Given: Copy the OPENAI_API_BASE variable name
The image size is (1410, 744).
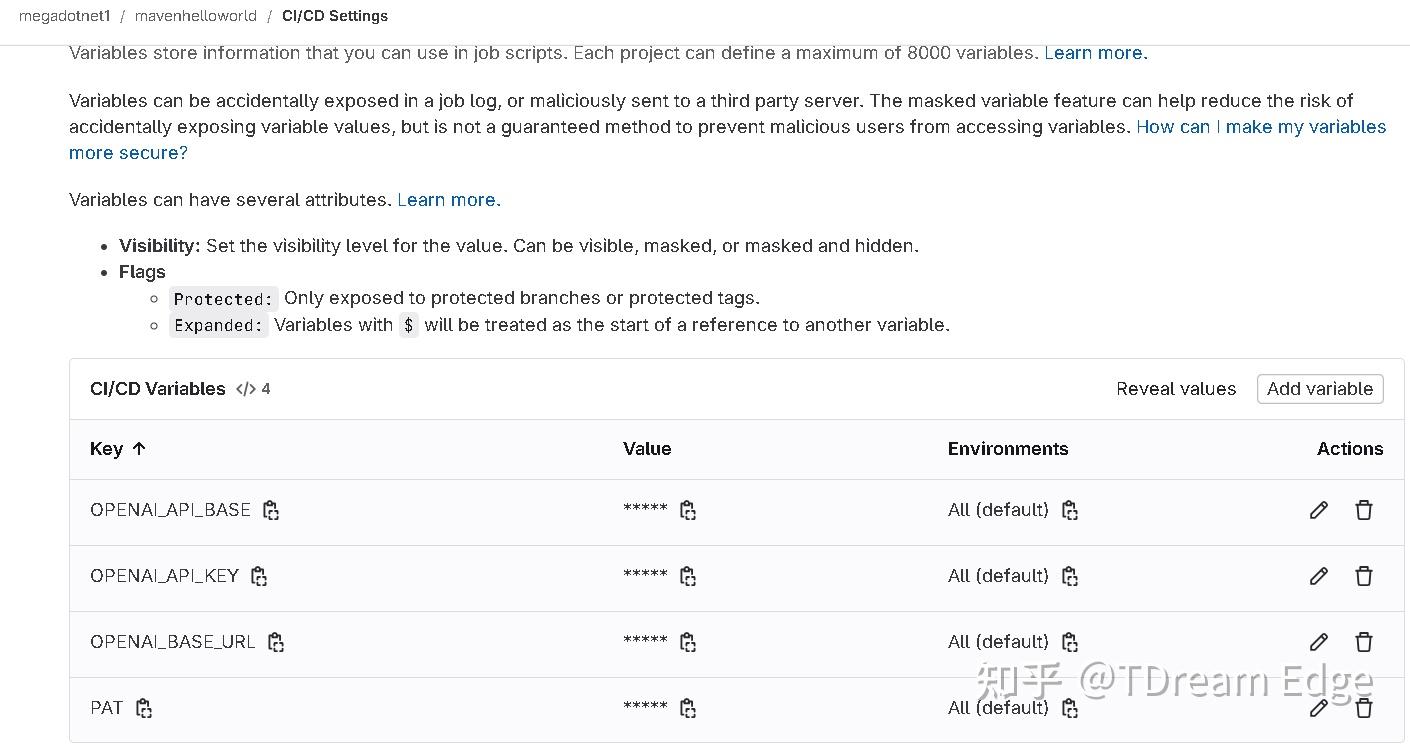Looking at the screenshot, I should (271, 510).
